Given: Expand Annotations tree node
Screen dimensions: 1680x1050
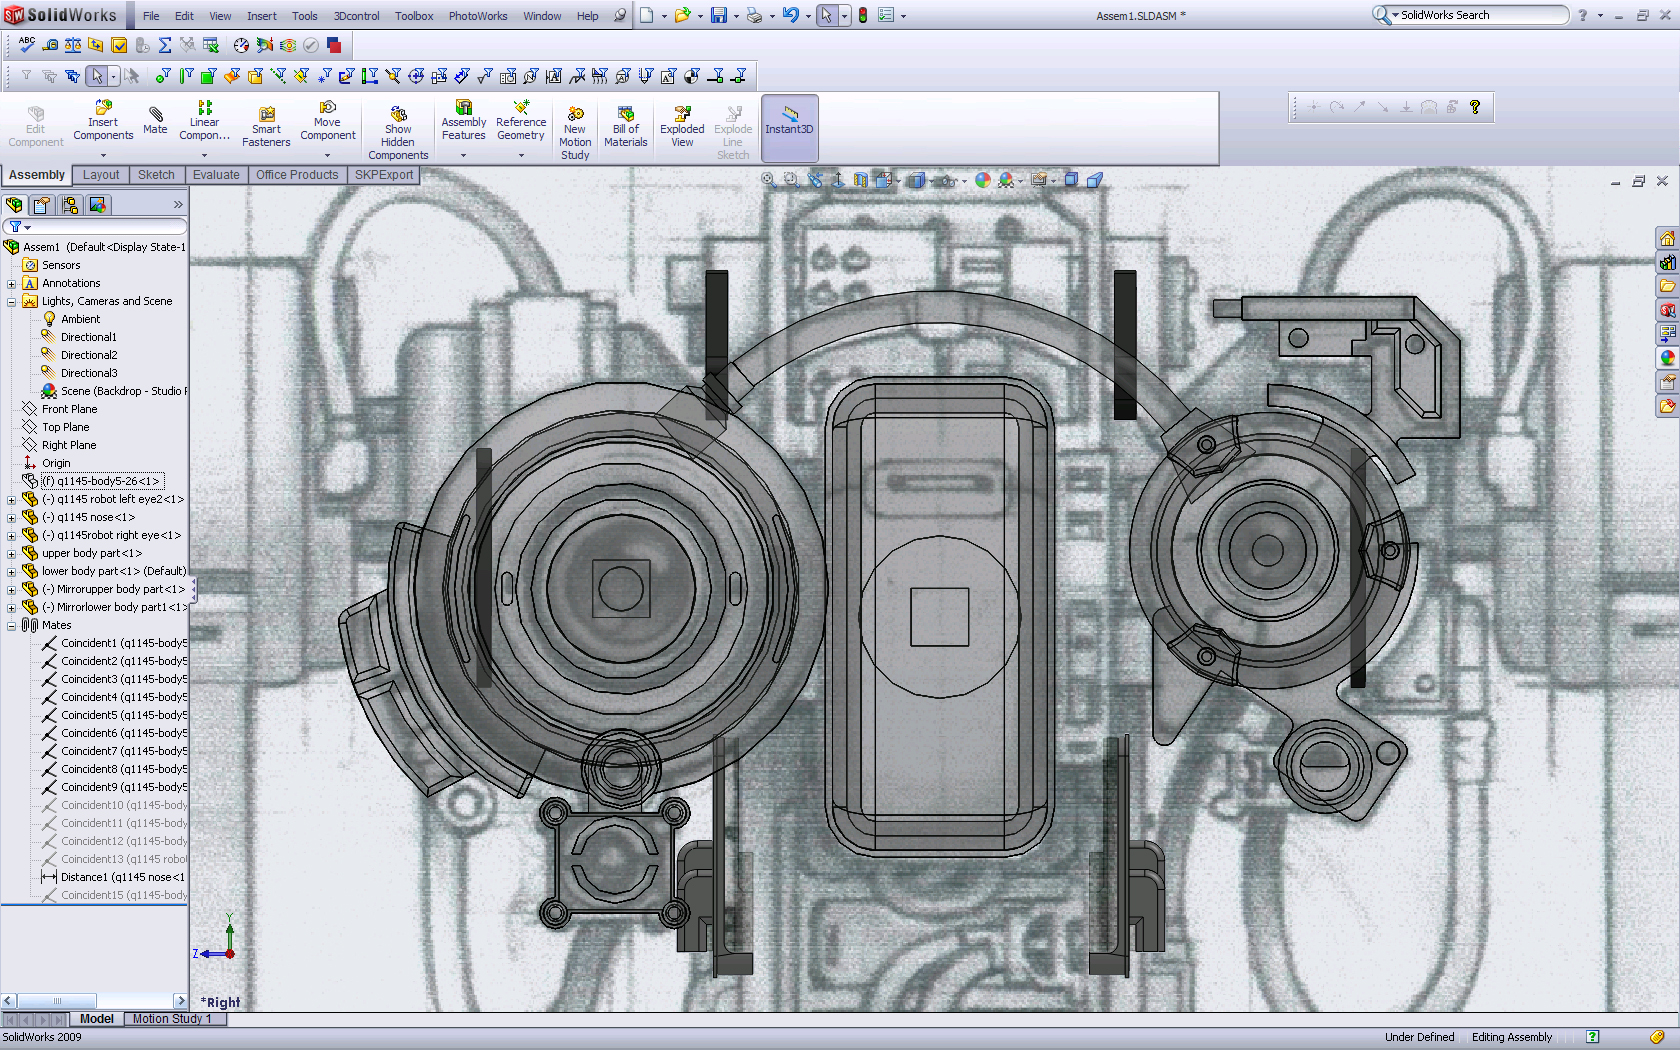Looking at the screenshot, I should (x=12, y=283).
